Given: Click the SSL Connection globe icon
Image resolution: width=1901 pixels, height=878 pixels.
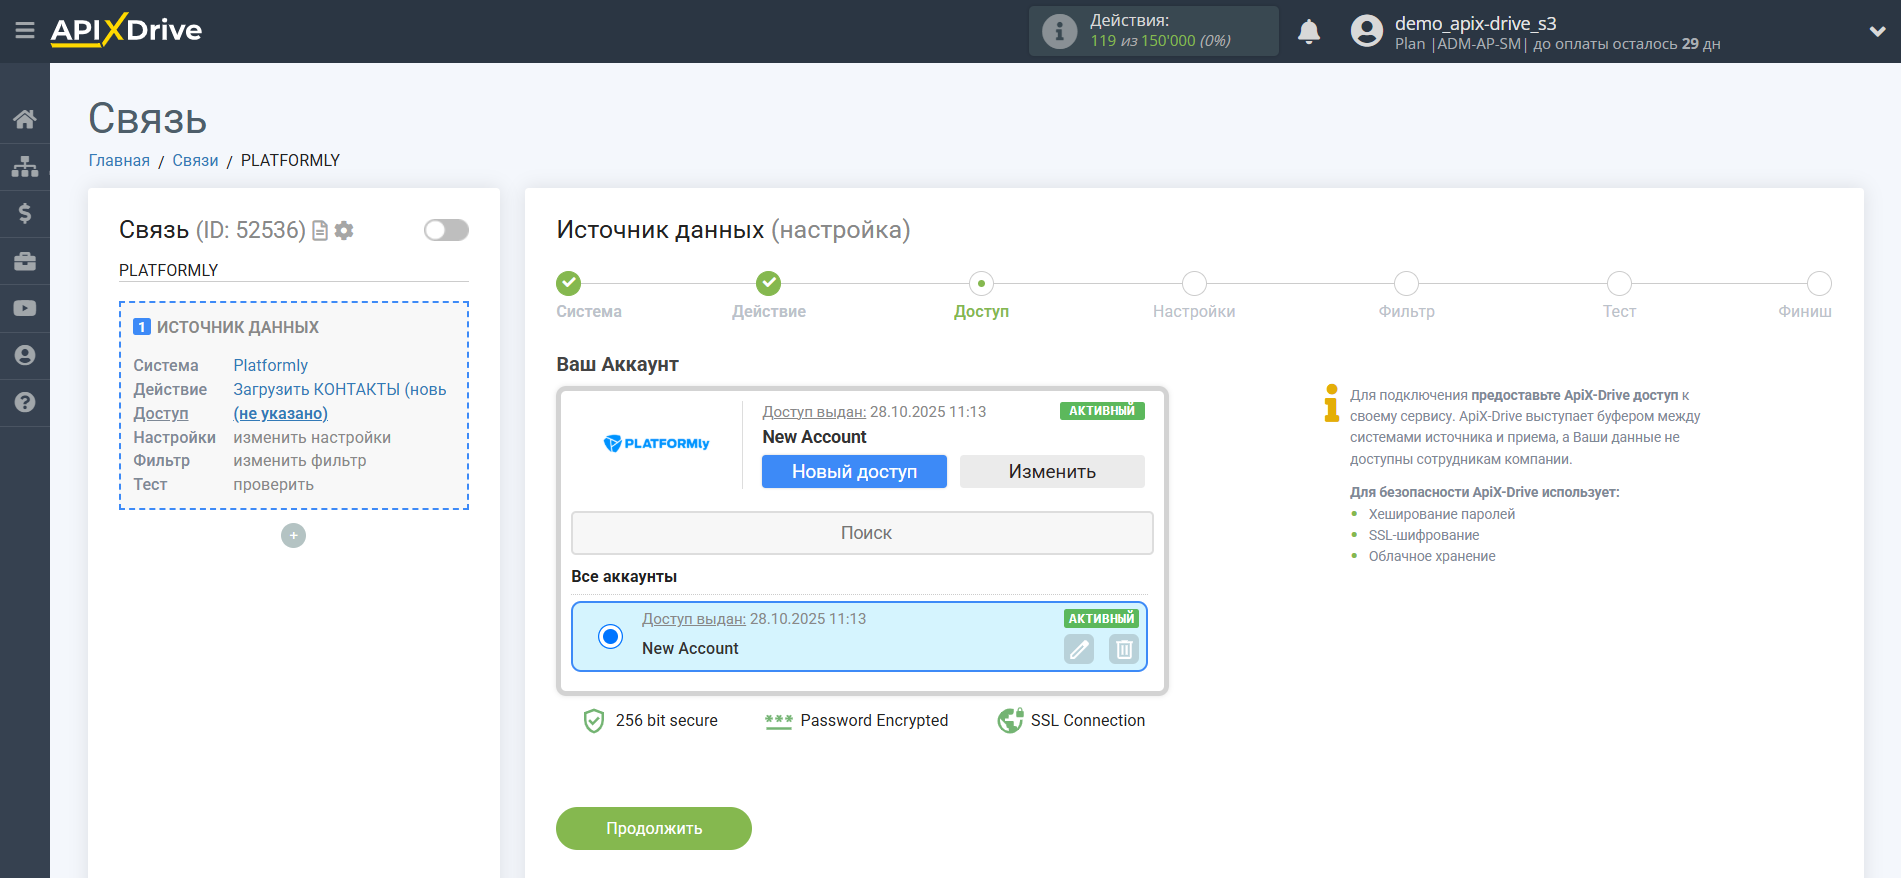Looking at the screenshot, I should (1010, 721).
